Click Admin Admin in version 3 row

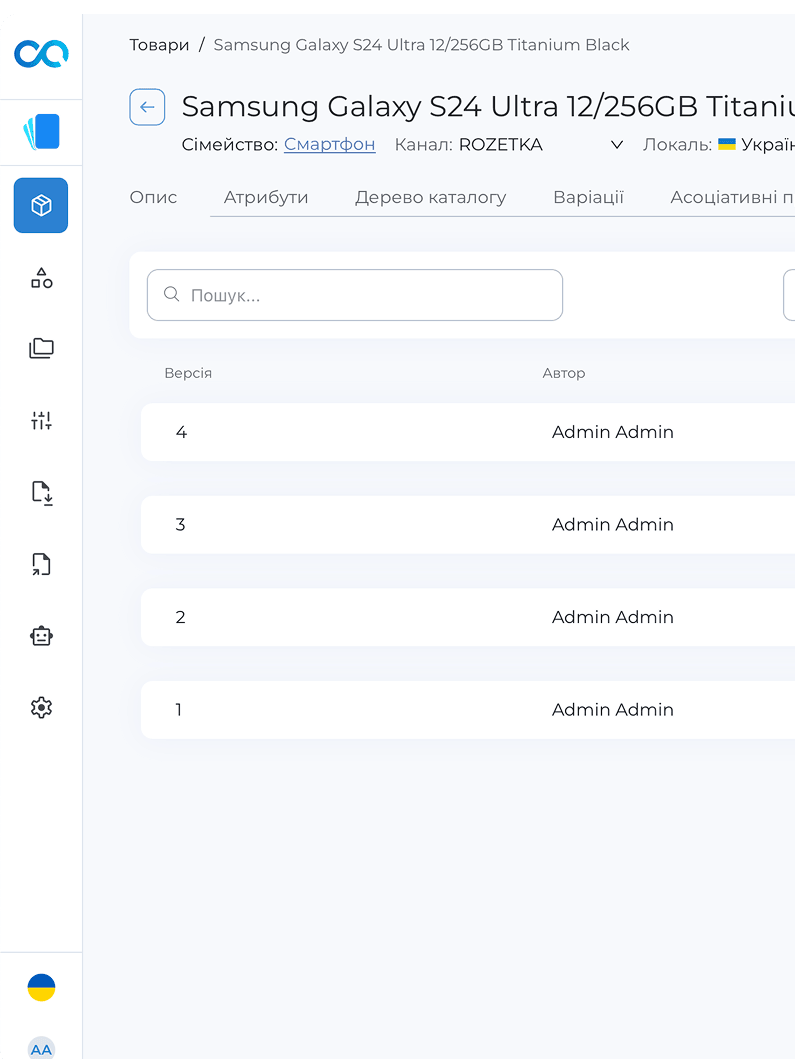(613, 525)
